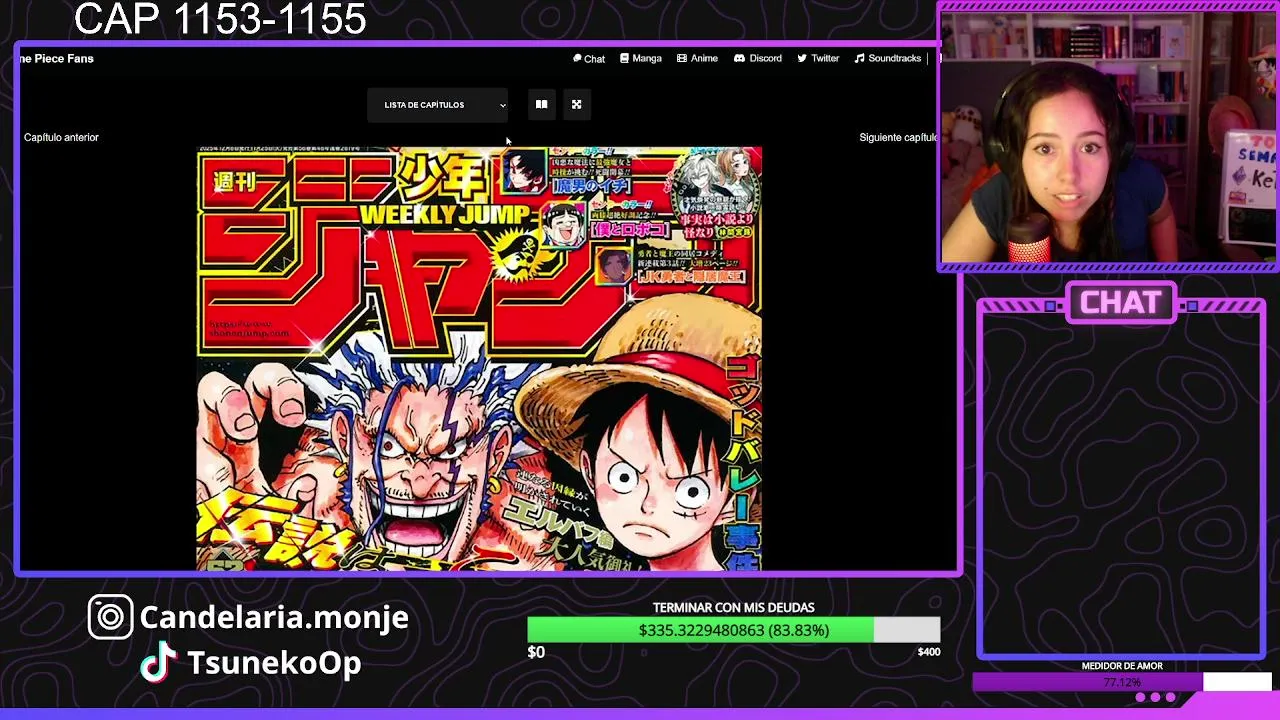The width and height of the screenshot is (1280, 720).
Task: Open the Twitter link
Action: coord(818,59)
